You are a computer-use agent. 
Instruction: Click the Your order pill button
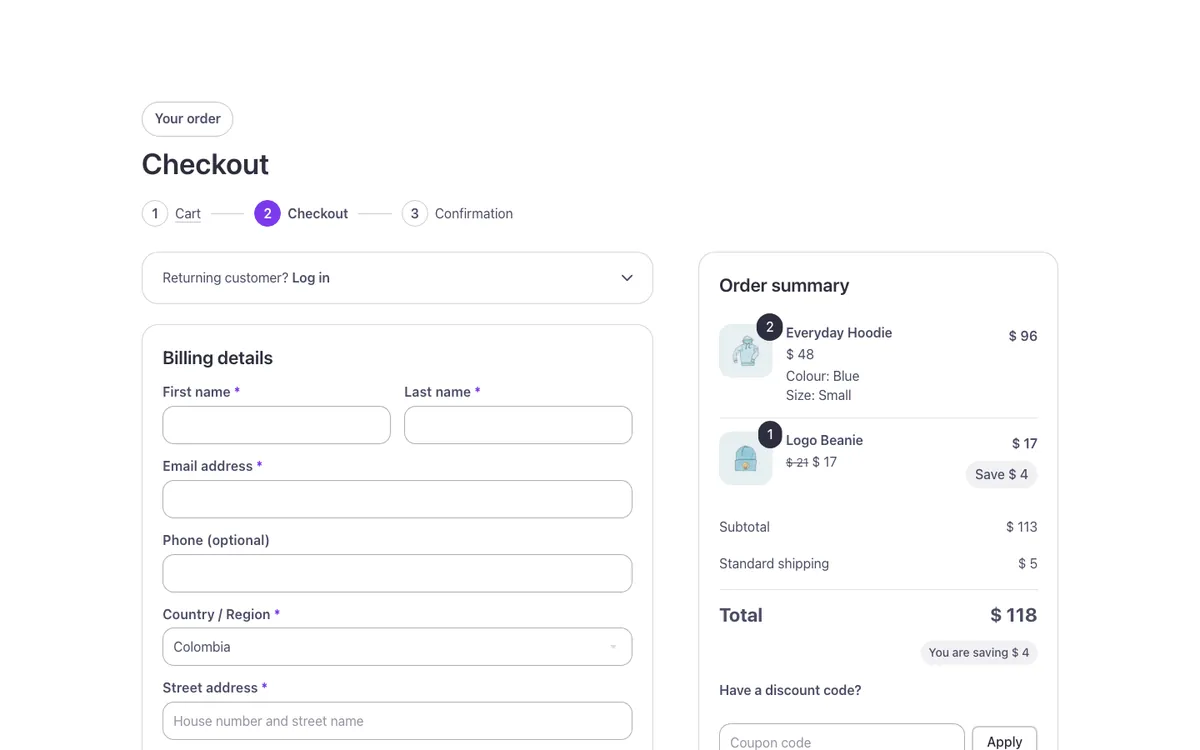tap(188, 119)
